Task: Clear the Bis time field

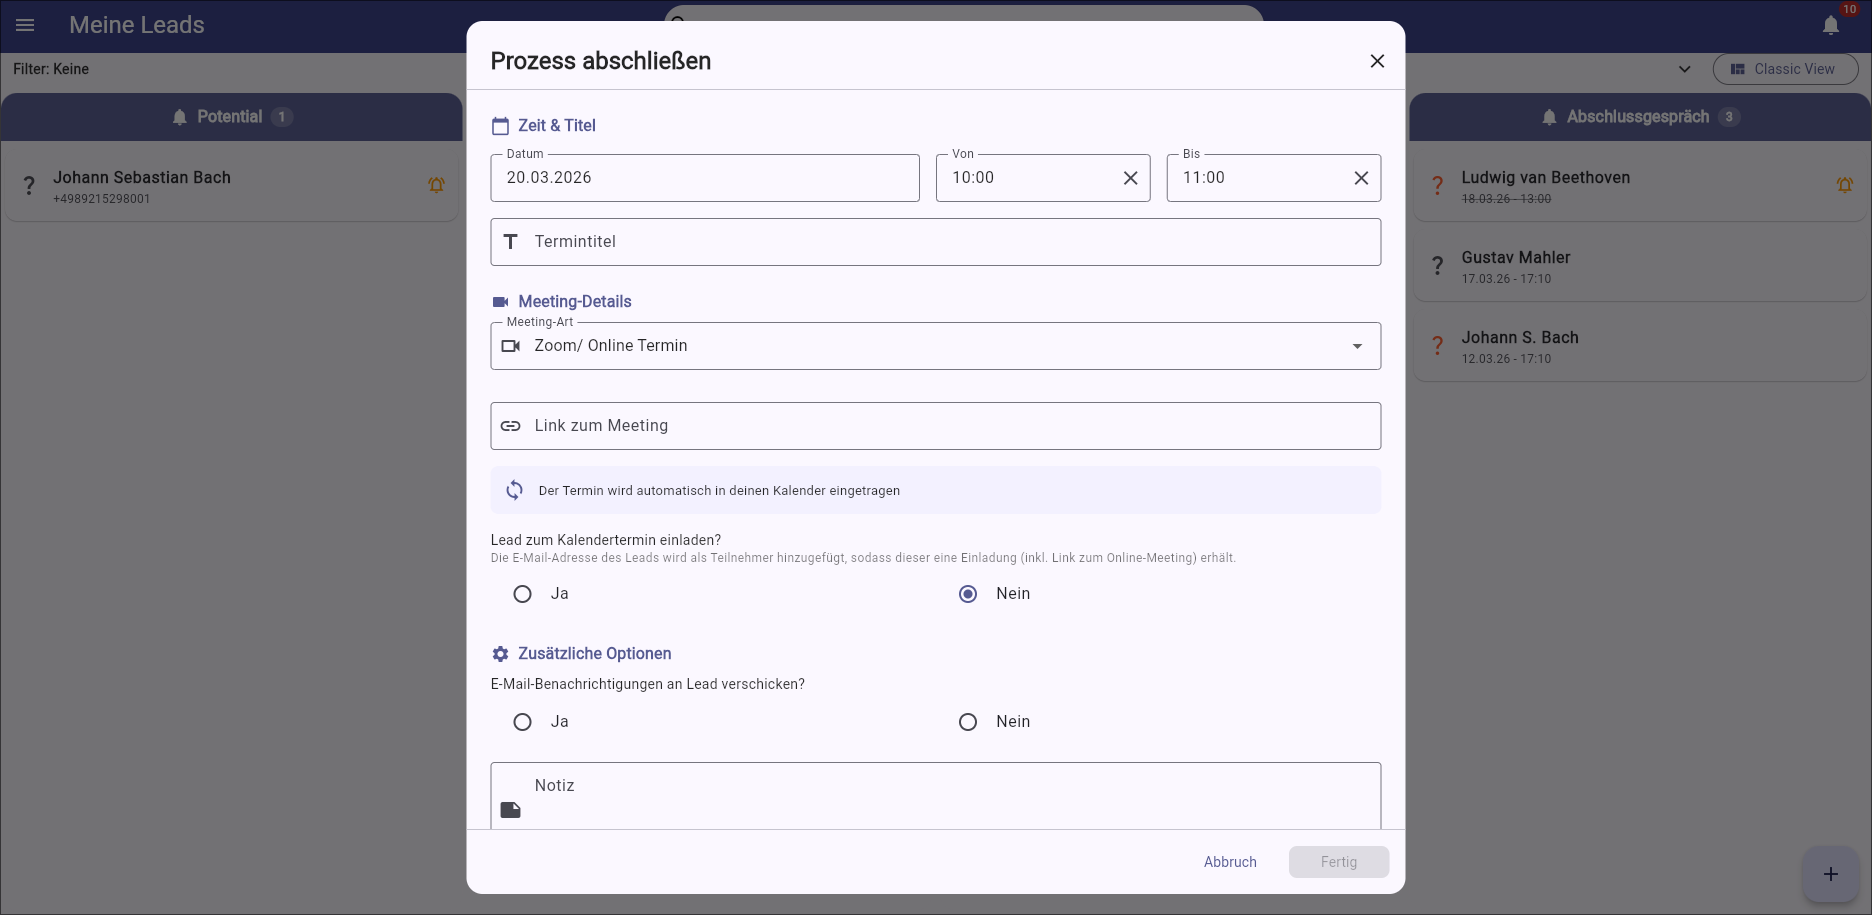Action: tap(1360, 178)
